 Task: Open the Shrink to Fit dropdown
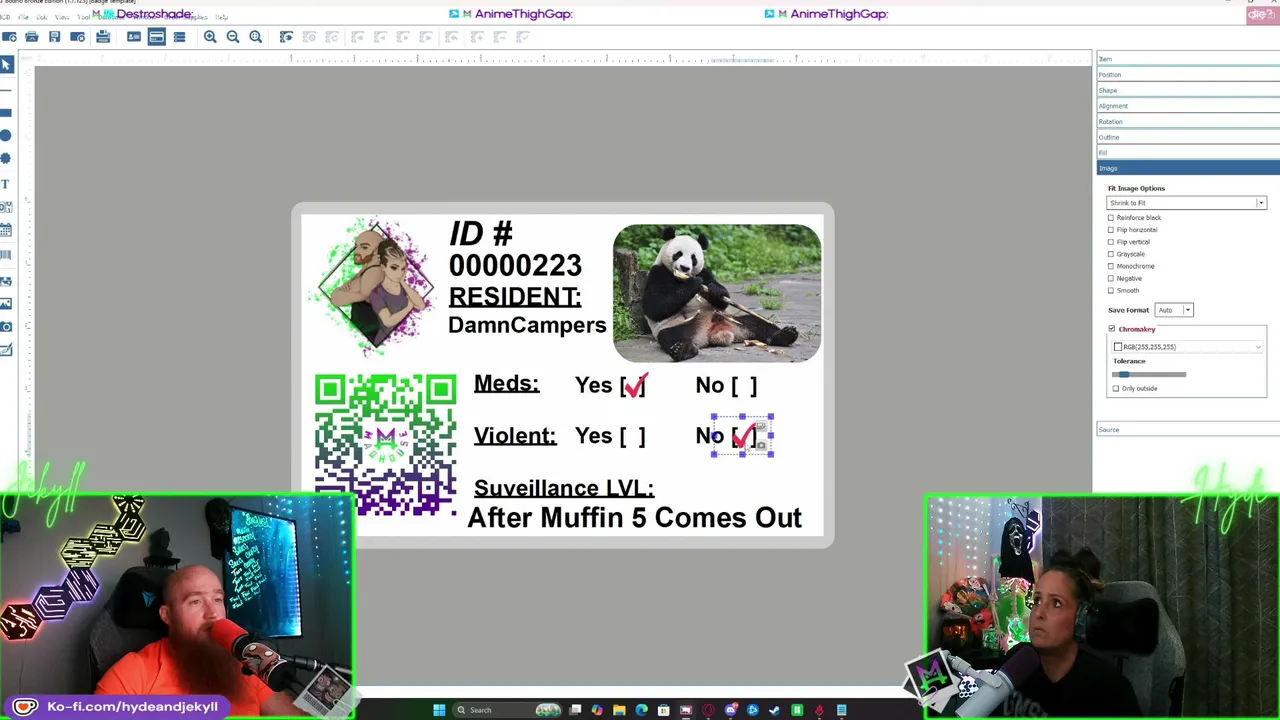pos(1186,203)
